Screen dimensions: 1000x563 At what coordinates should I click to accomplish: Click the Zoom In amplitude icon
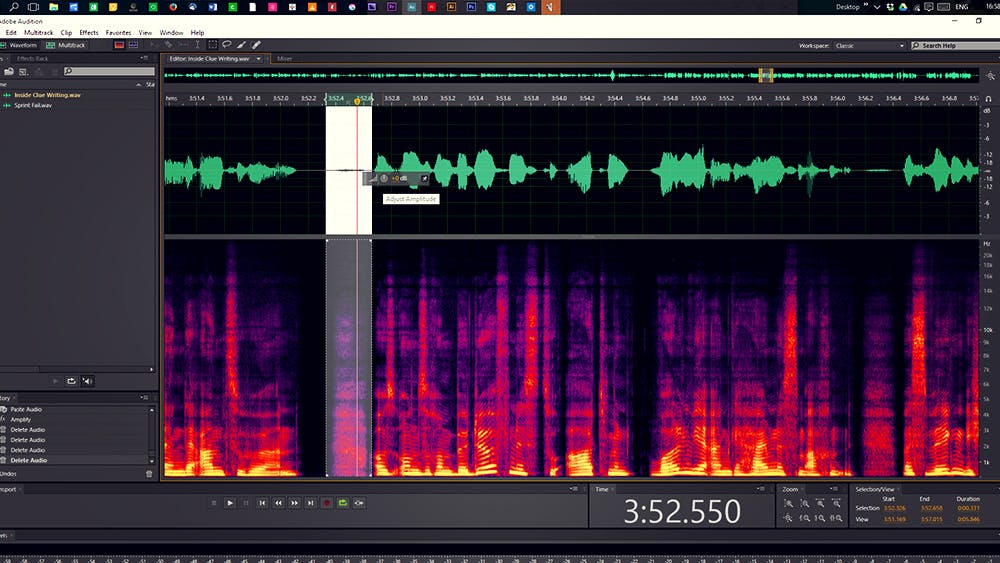tap(790, 503)
